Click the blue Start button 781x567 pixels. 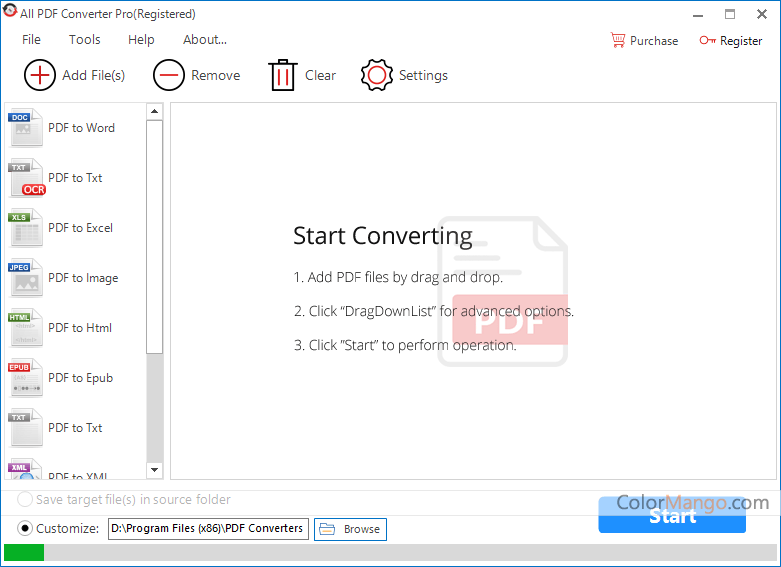click(x=672, y=516)
